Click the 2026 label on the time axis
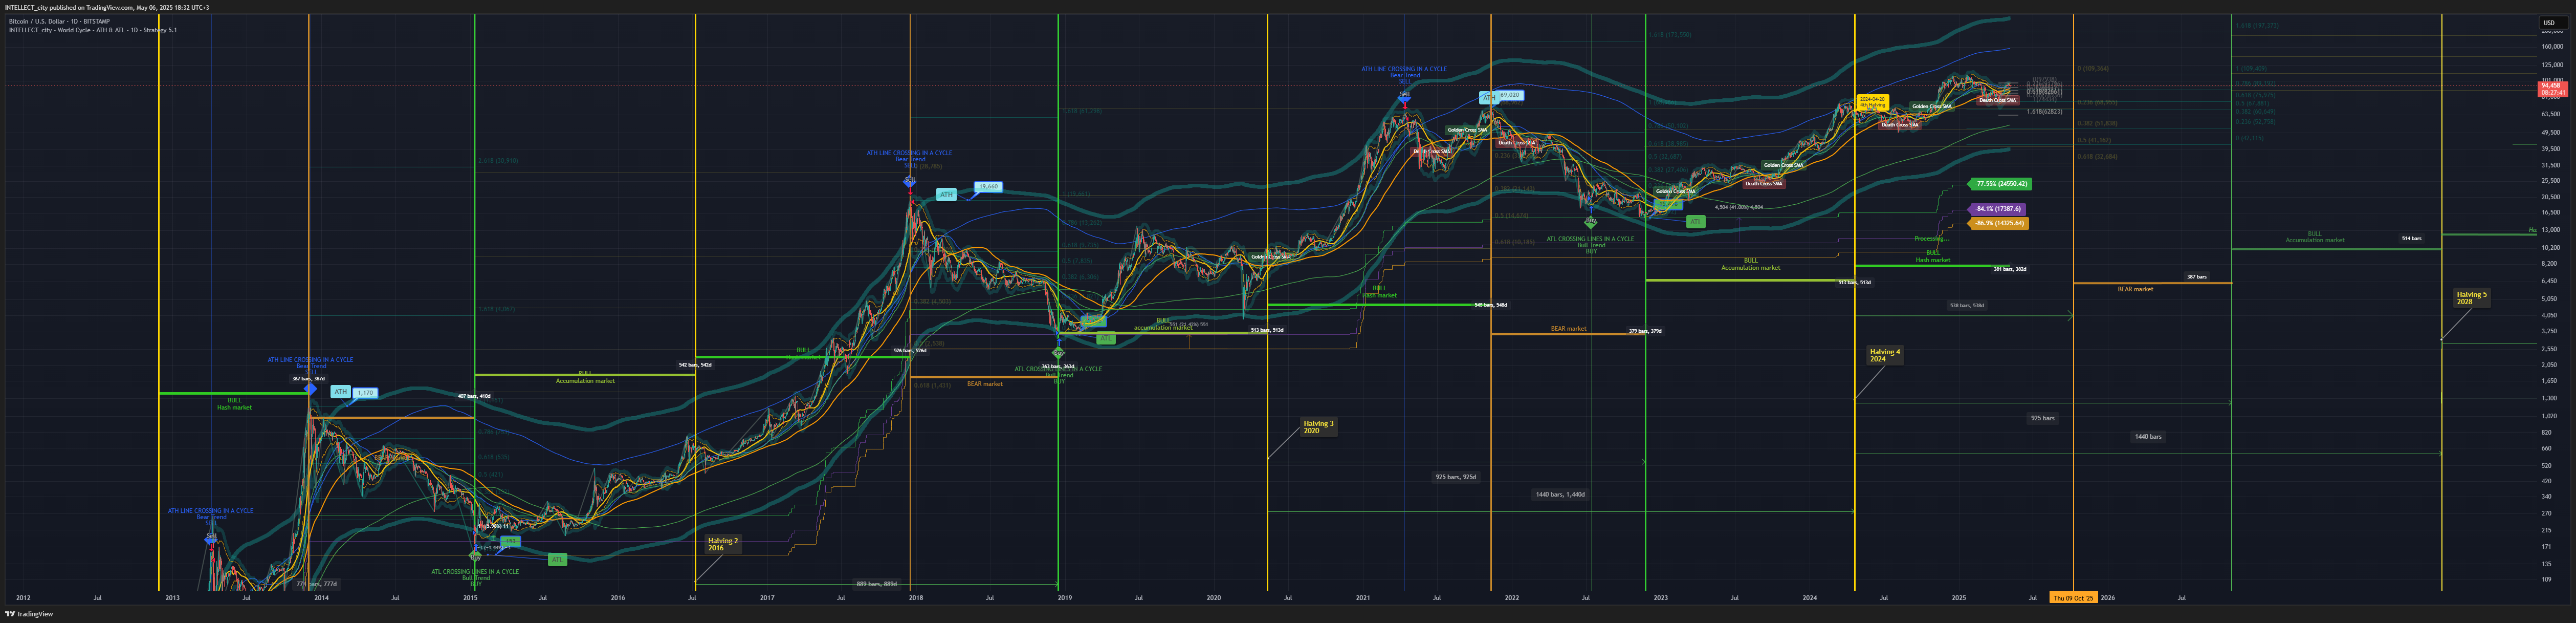The height and width of the screenshot is (623, 2576). (x=2107, y=598)
